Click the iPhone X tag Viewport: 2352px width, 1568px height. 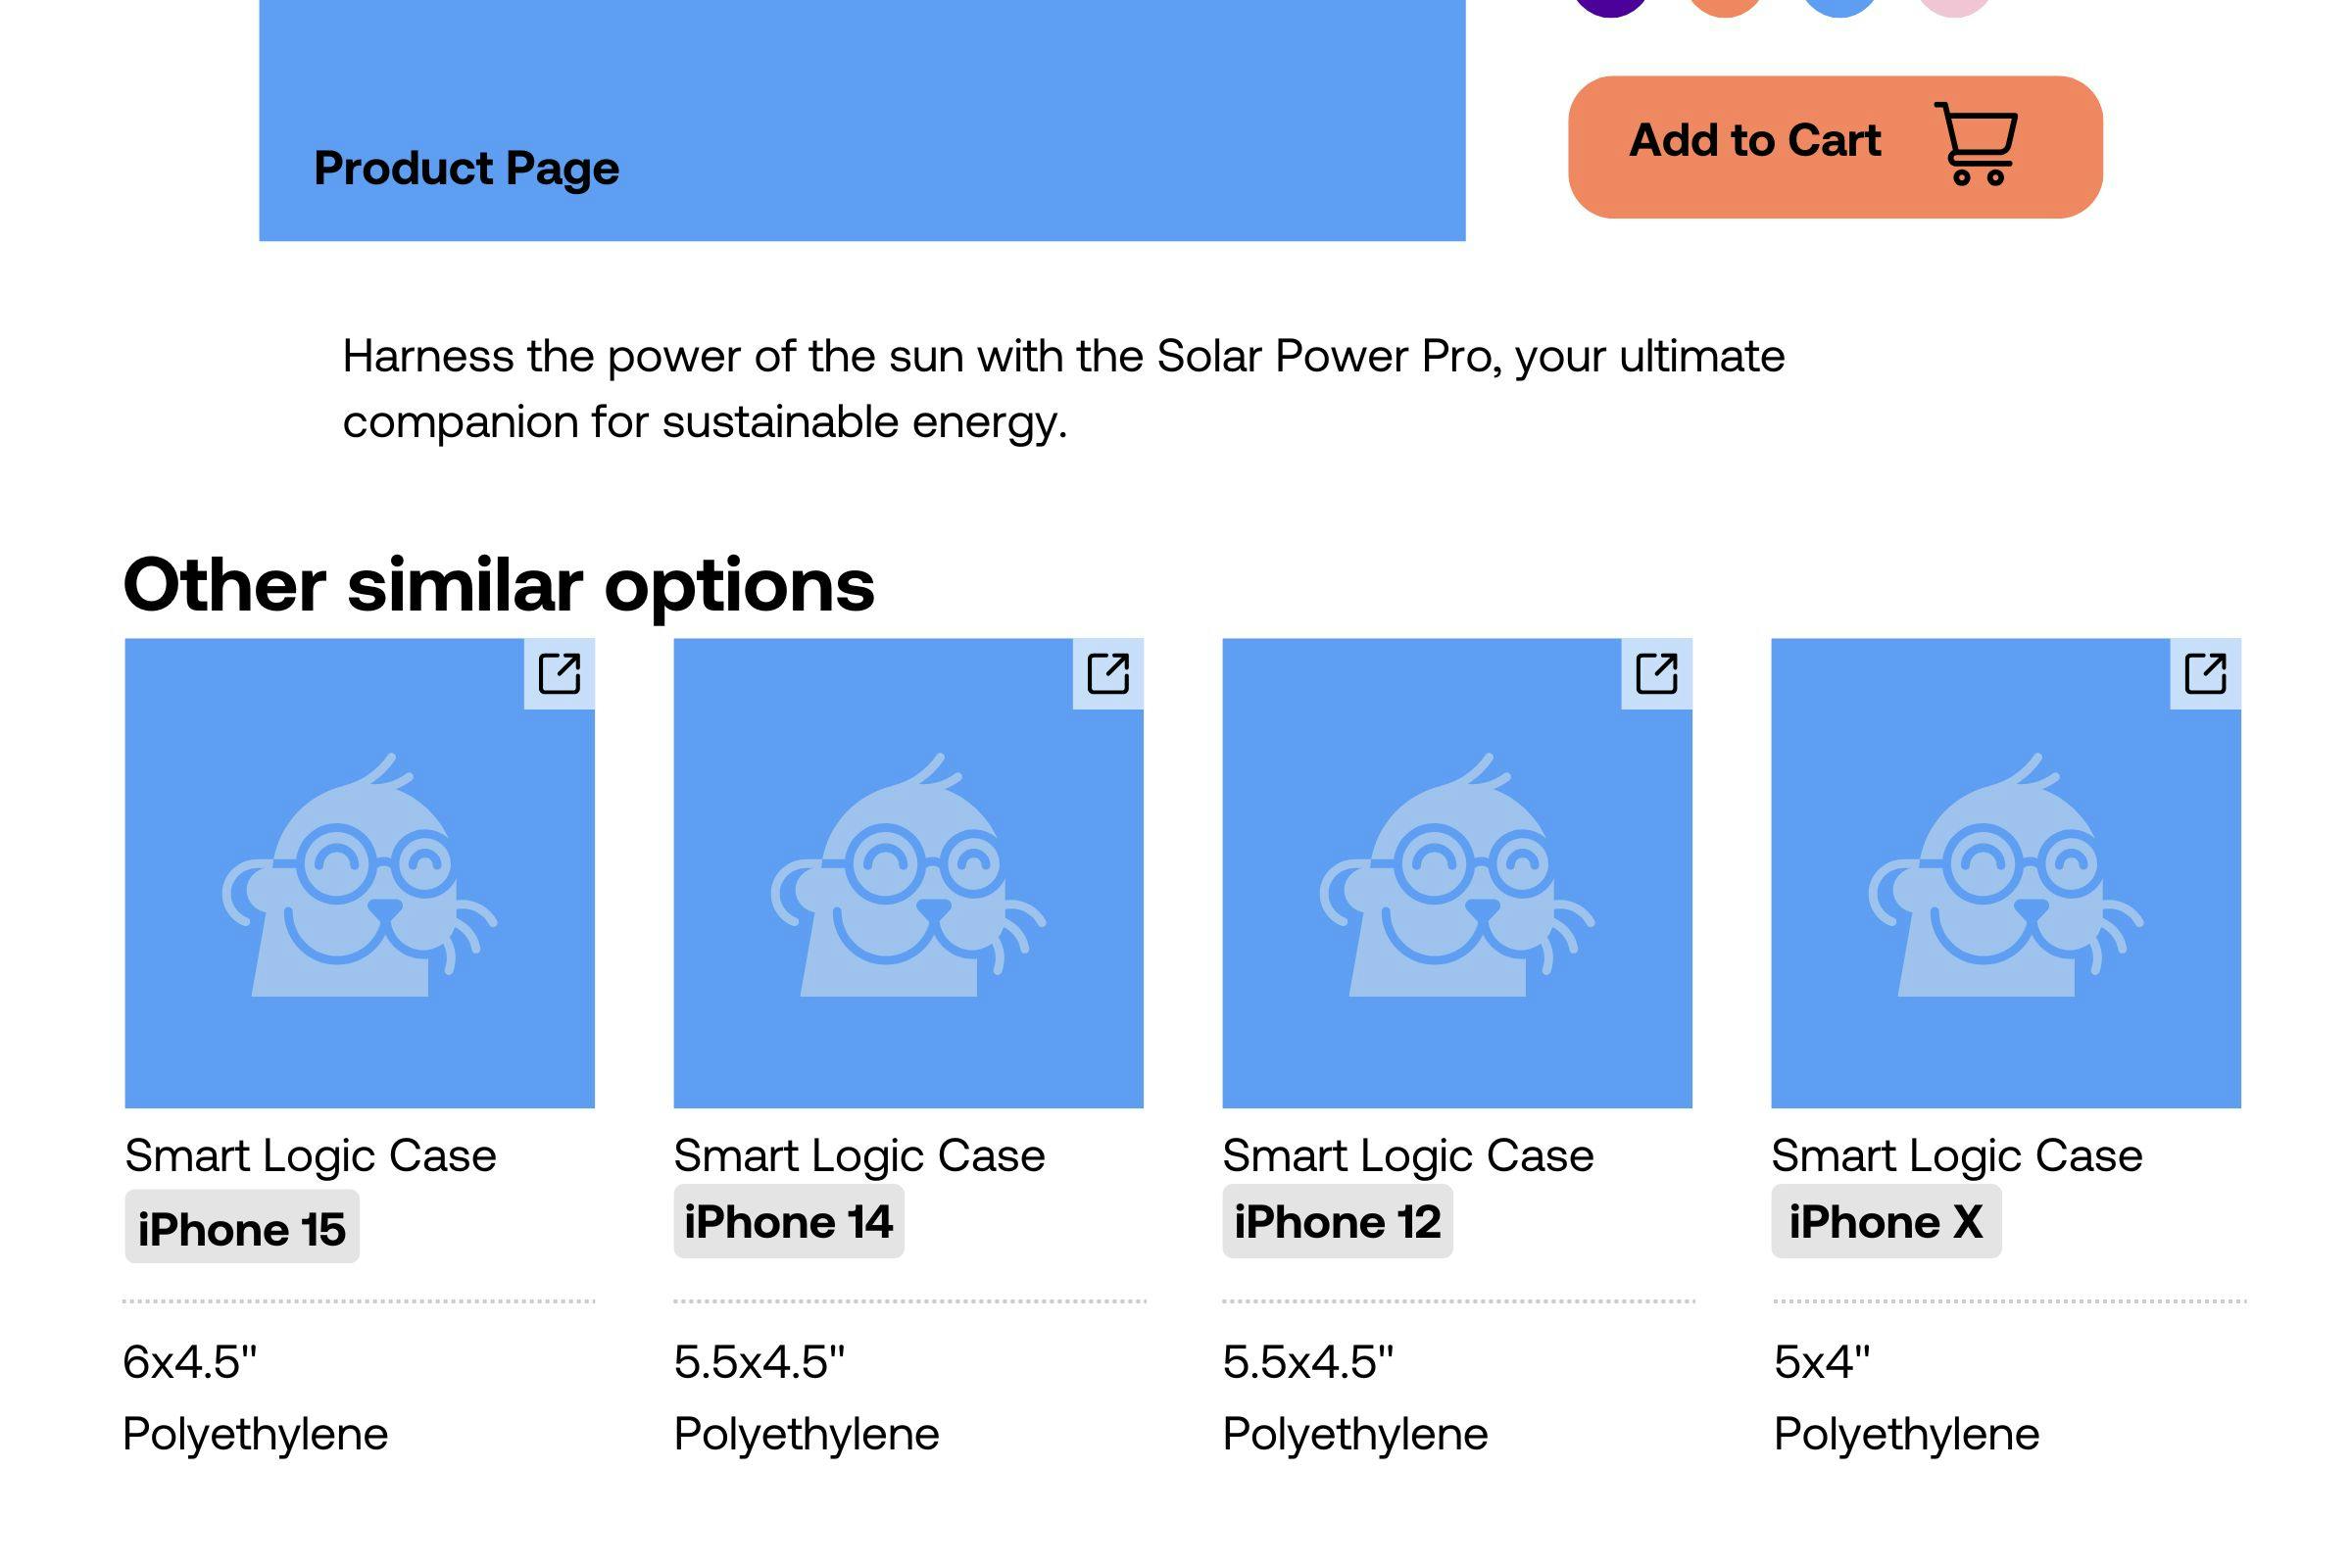pyautogui.click(x=1886, y=1221)
